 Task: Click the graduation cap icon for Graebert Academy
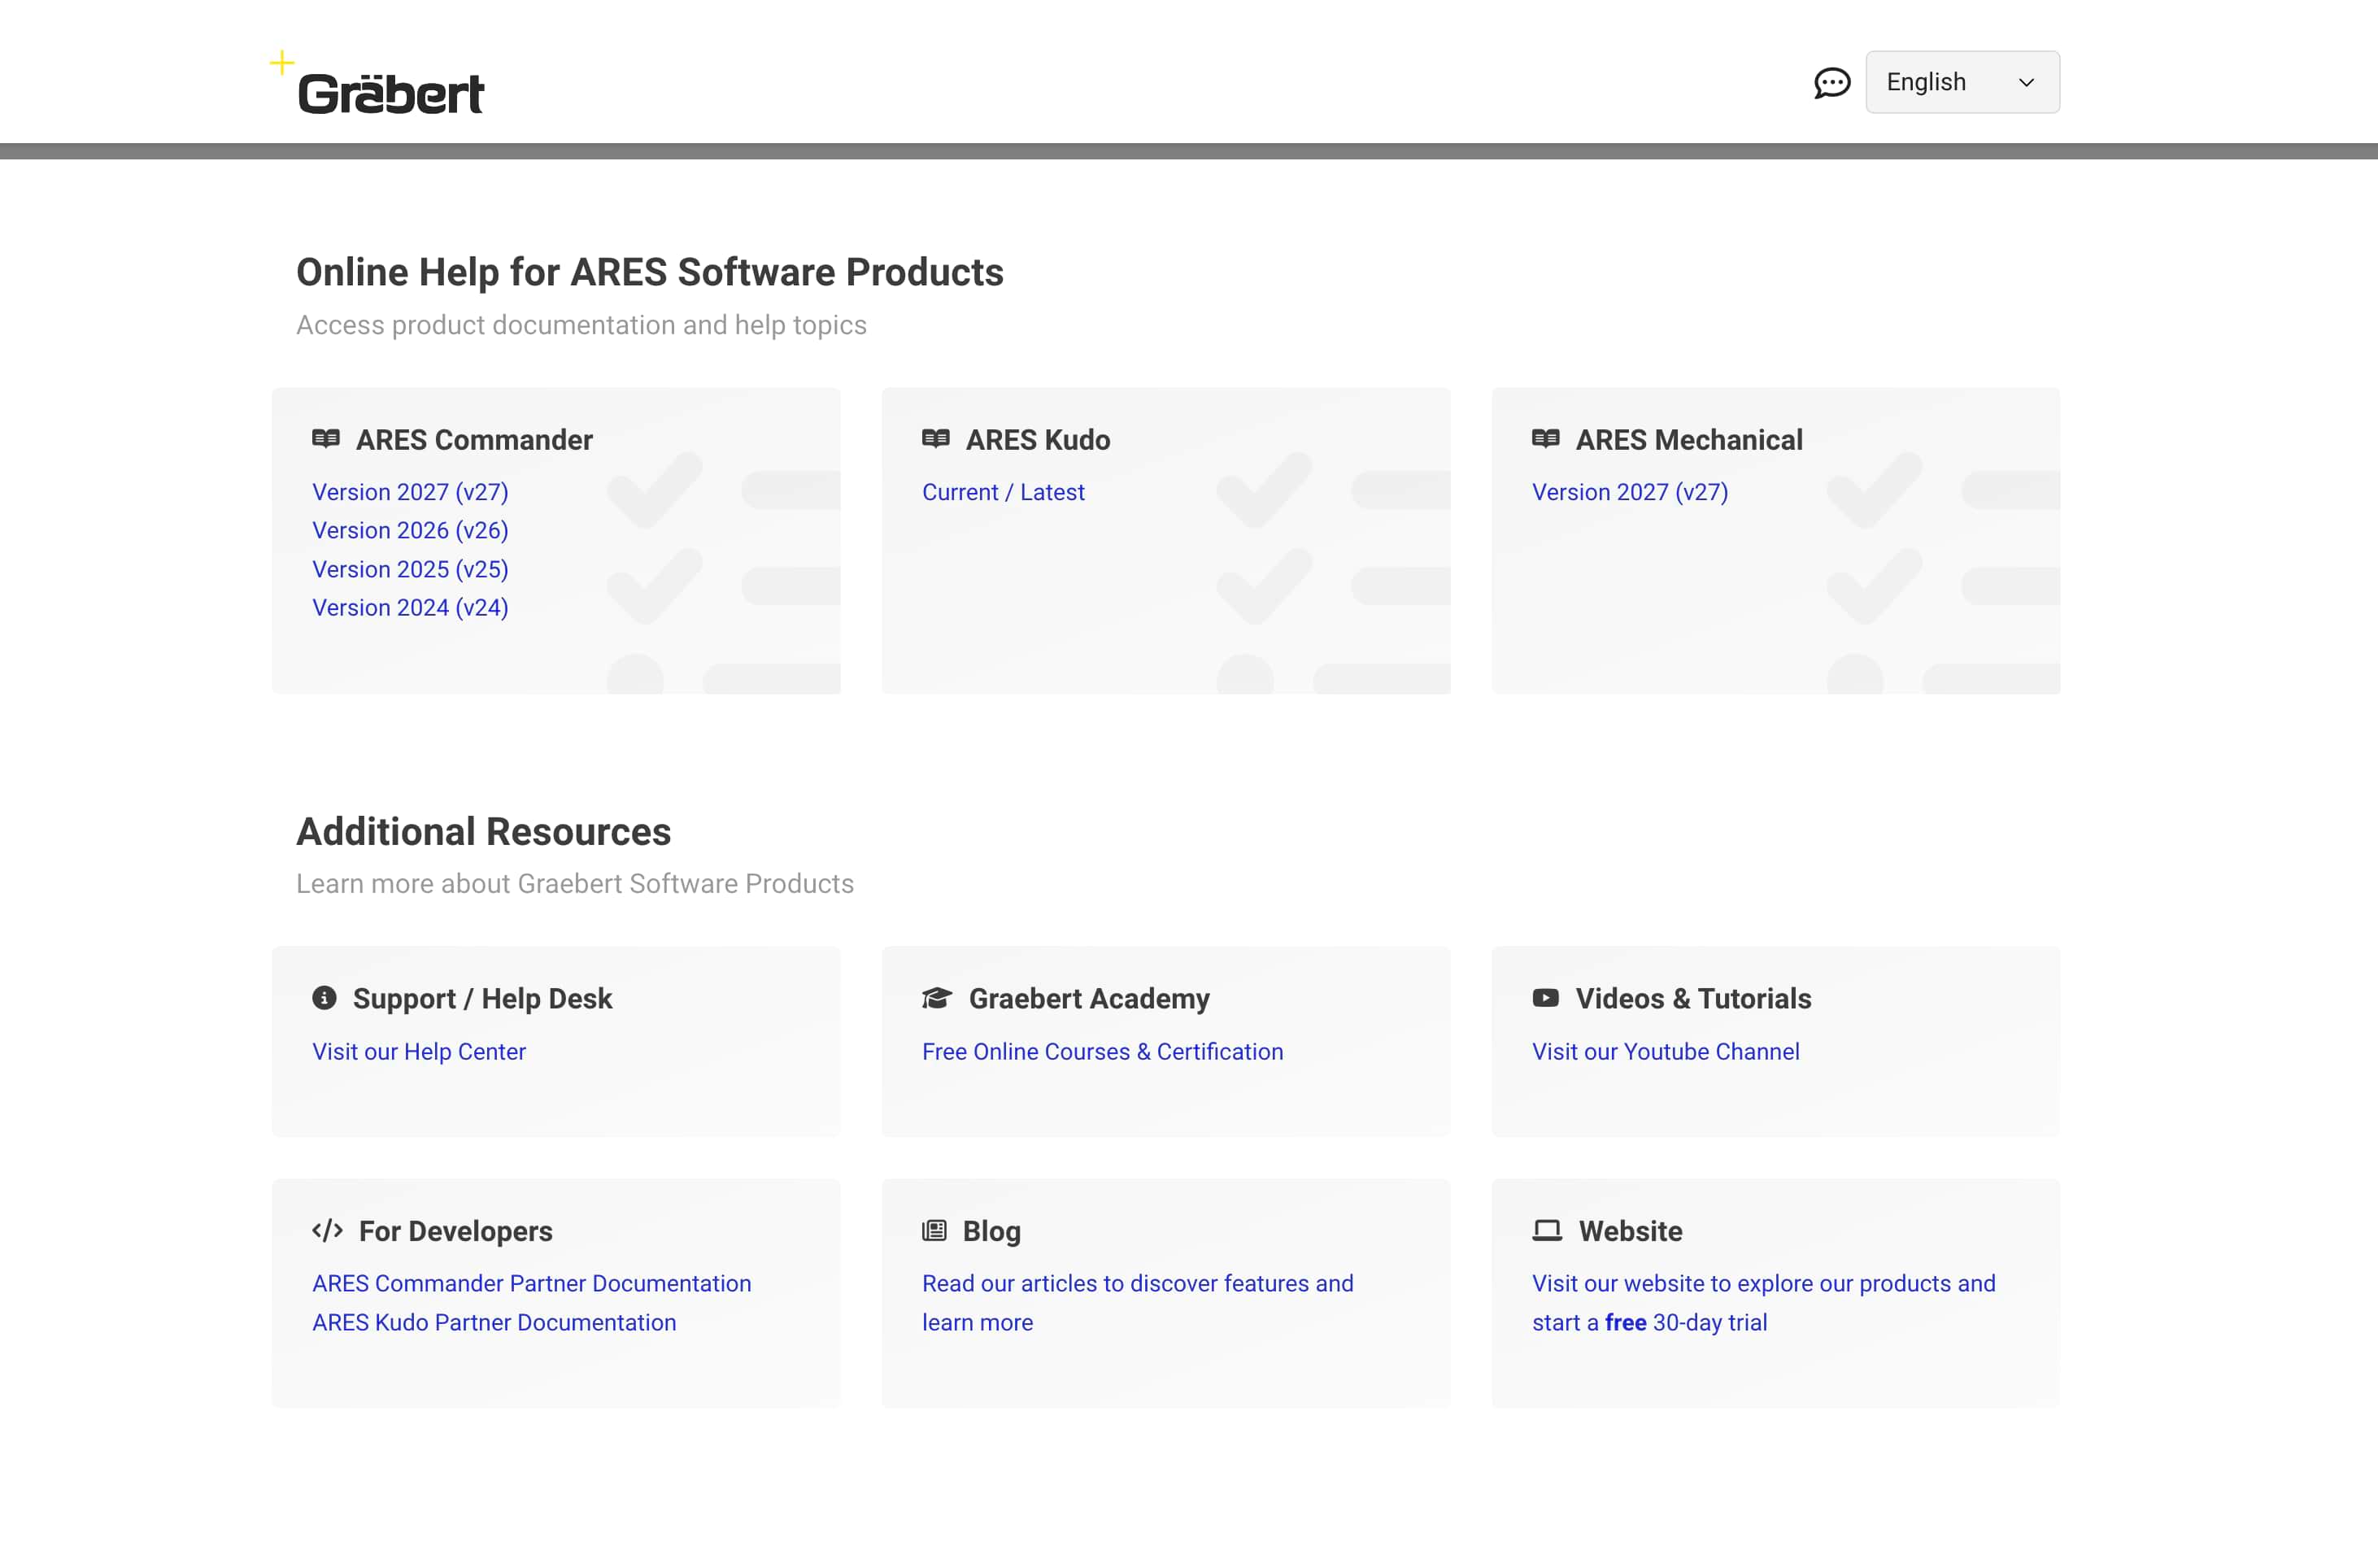937,998
